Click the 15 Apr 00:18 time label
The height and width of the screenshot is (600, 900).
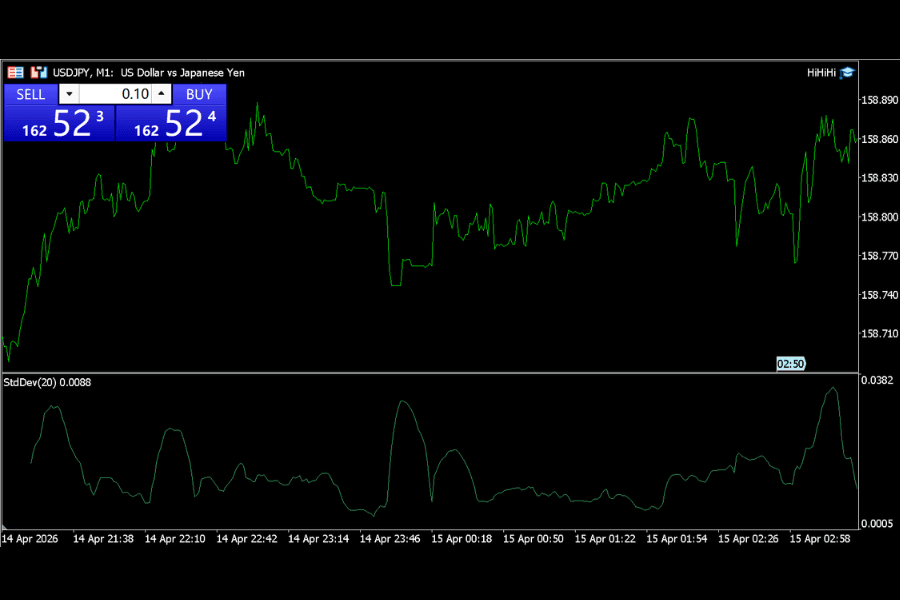tap(462, 539)
